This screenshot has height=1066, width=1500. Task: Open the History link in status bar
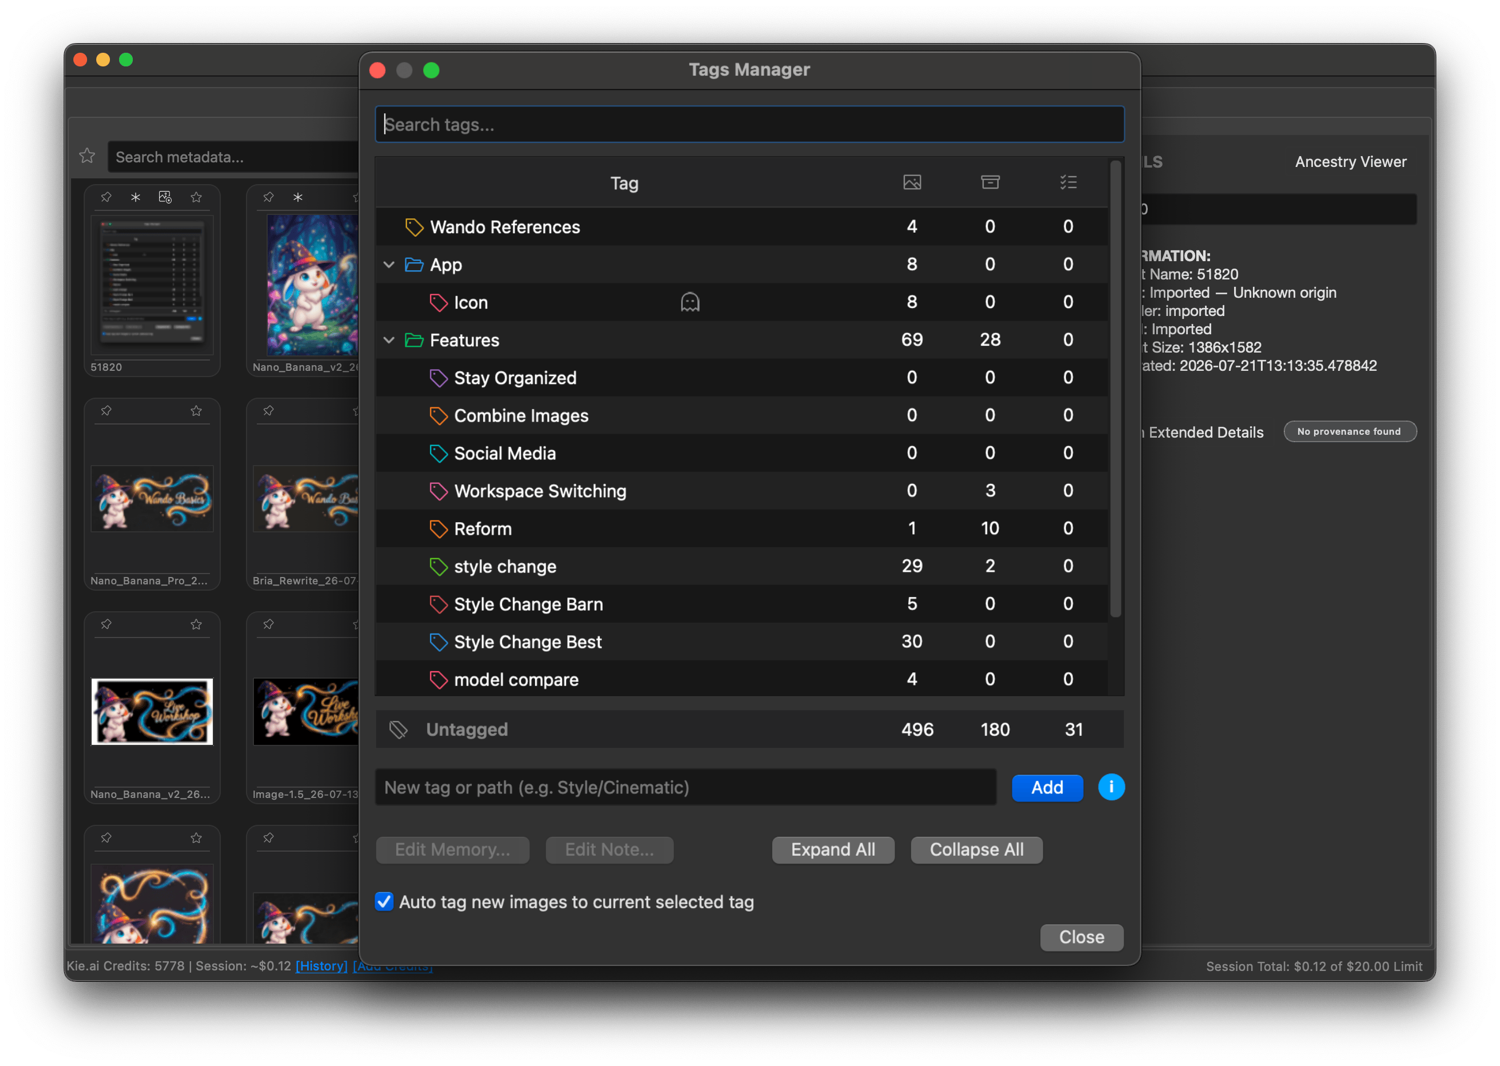pyautogui.click(x=322, y=966)
